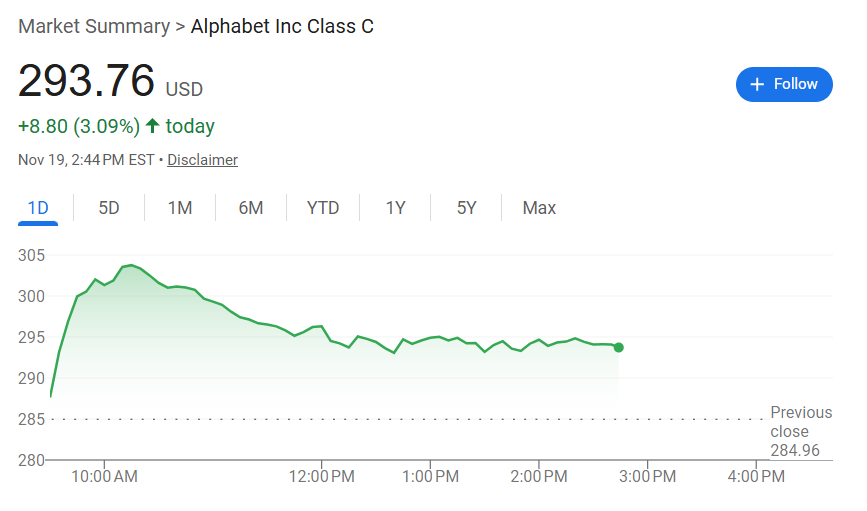Click the +8.80 (3.09%) change text
The height and width of the screenshot is (511, 867).
(78, 127)
